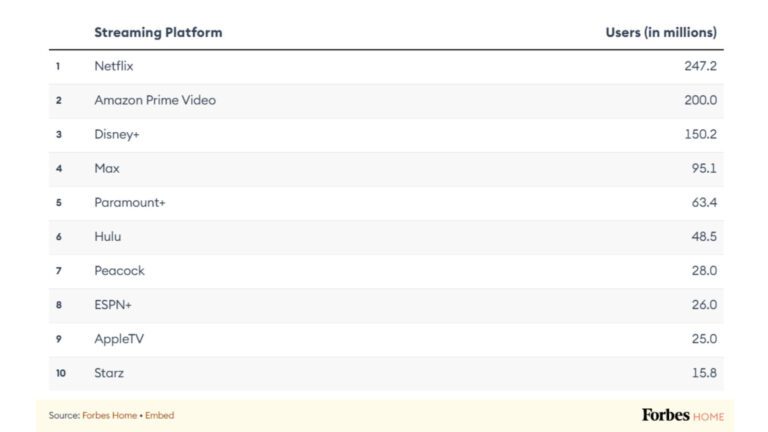Click rank number 2 beside Amazon Prime Video

tap(59, 100)
